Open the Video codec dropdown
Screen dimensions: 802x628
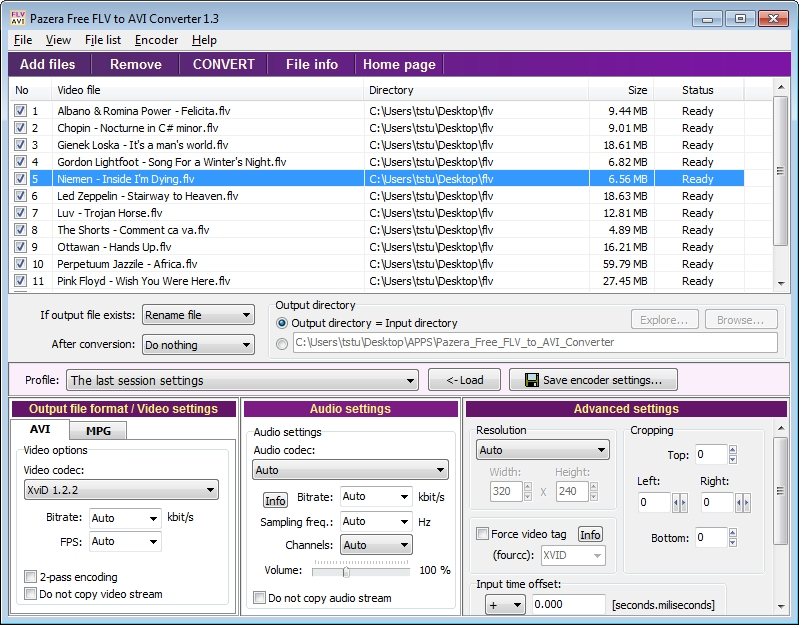[120, 490]
